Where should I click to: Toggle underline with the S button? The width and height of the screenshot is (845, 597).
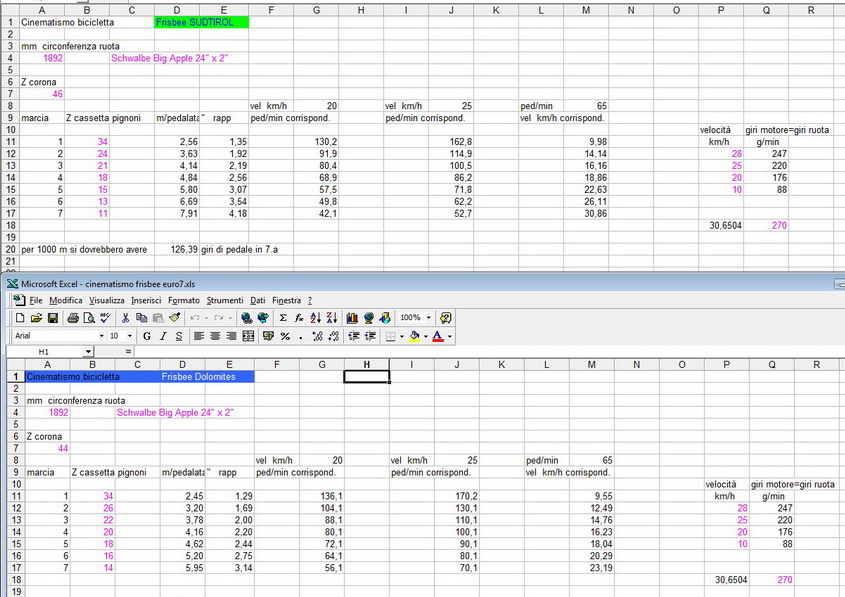click(179, 336)
